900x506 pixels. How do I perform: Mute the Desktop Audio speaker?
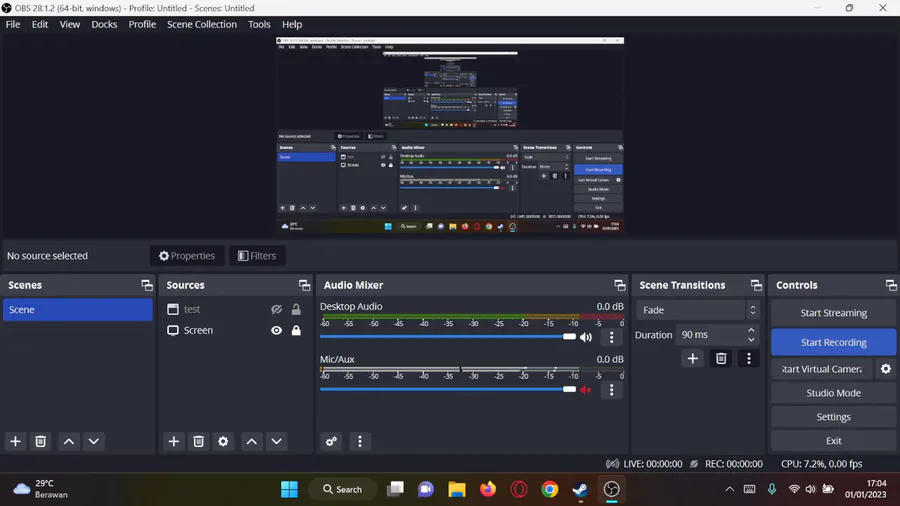[x=586, y=337]
